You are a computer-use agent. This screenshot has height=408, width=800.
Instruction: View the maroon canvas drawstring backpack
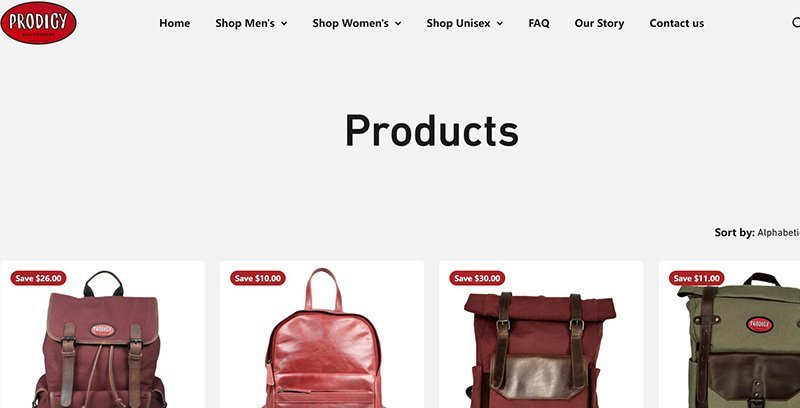(x=102, y=339)
